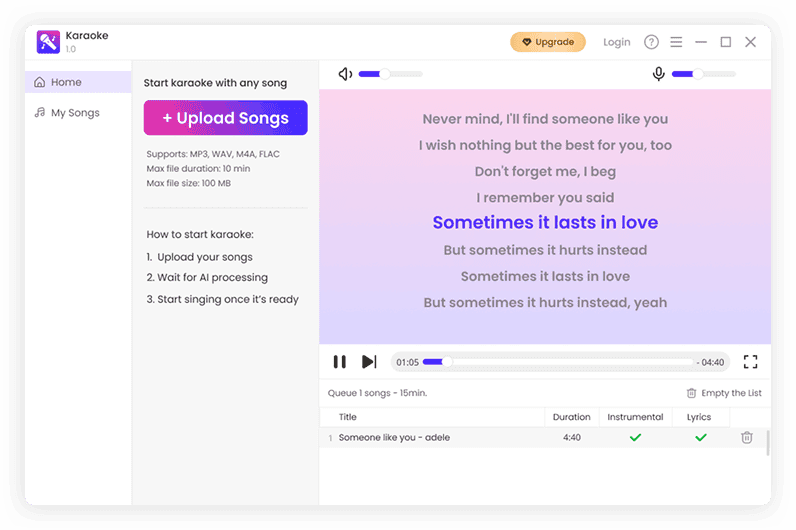Click the Empty the List label

click(x=731, y=393)
